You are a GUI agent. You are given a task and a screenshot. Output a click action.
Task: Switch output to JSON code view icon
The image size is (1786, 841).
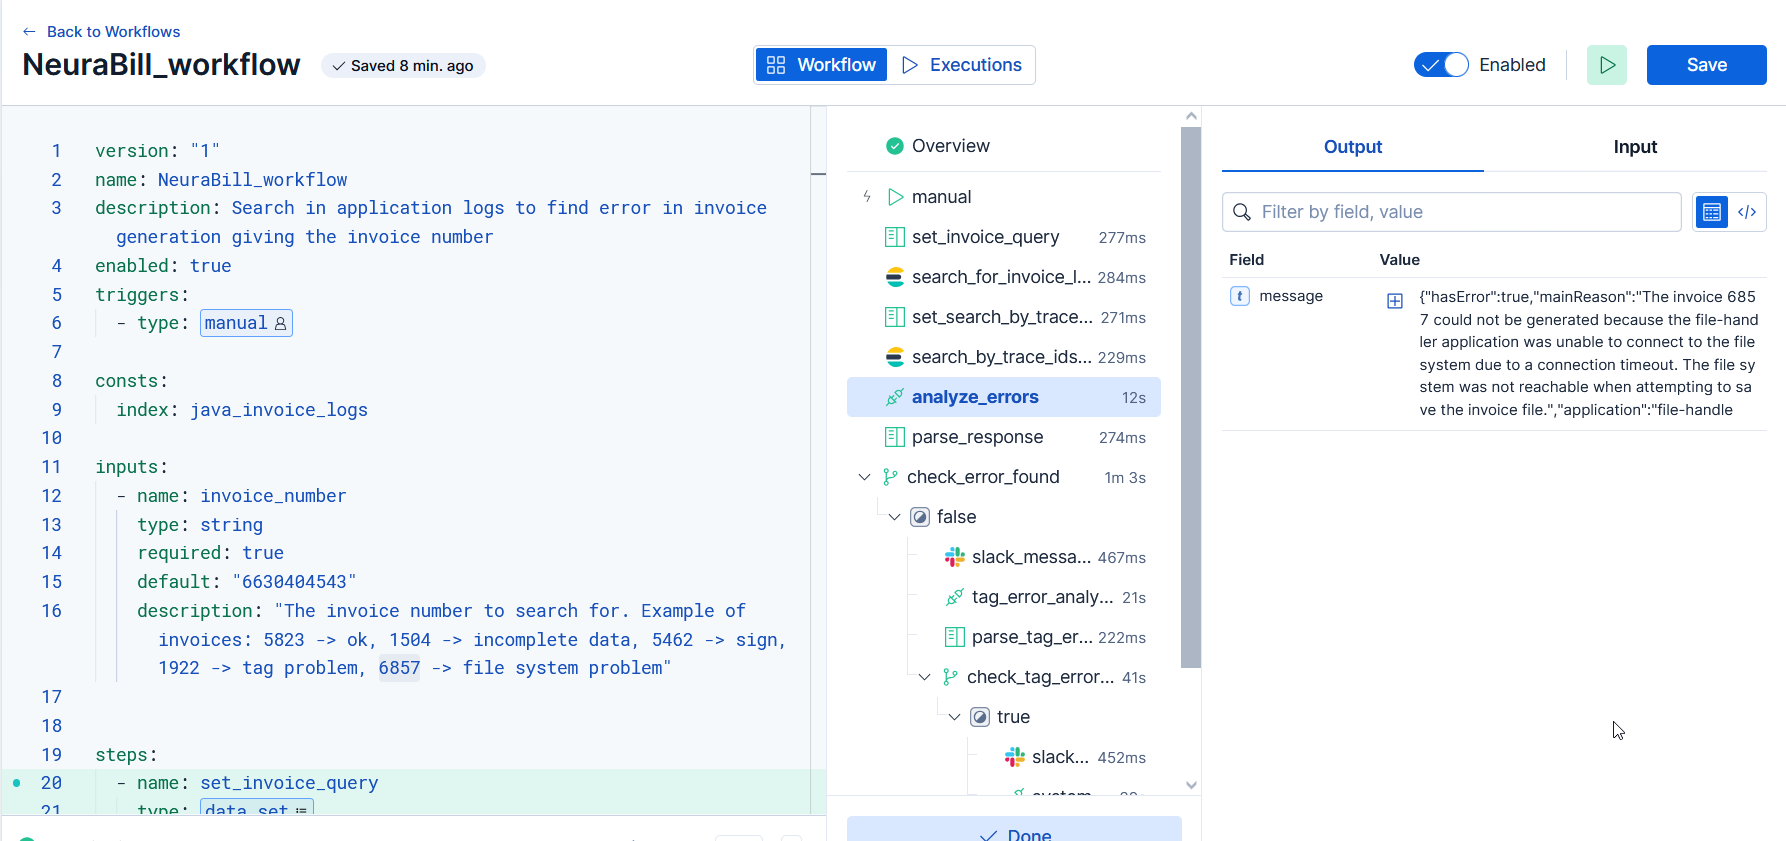pos(1747,212)
